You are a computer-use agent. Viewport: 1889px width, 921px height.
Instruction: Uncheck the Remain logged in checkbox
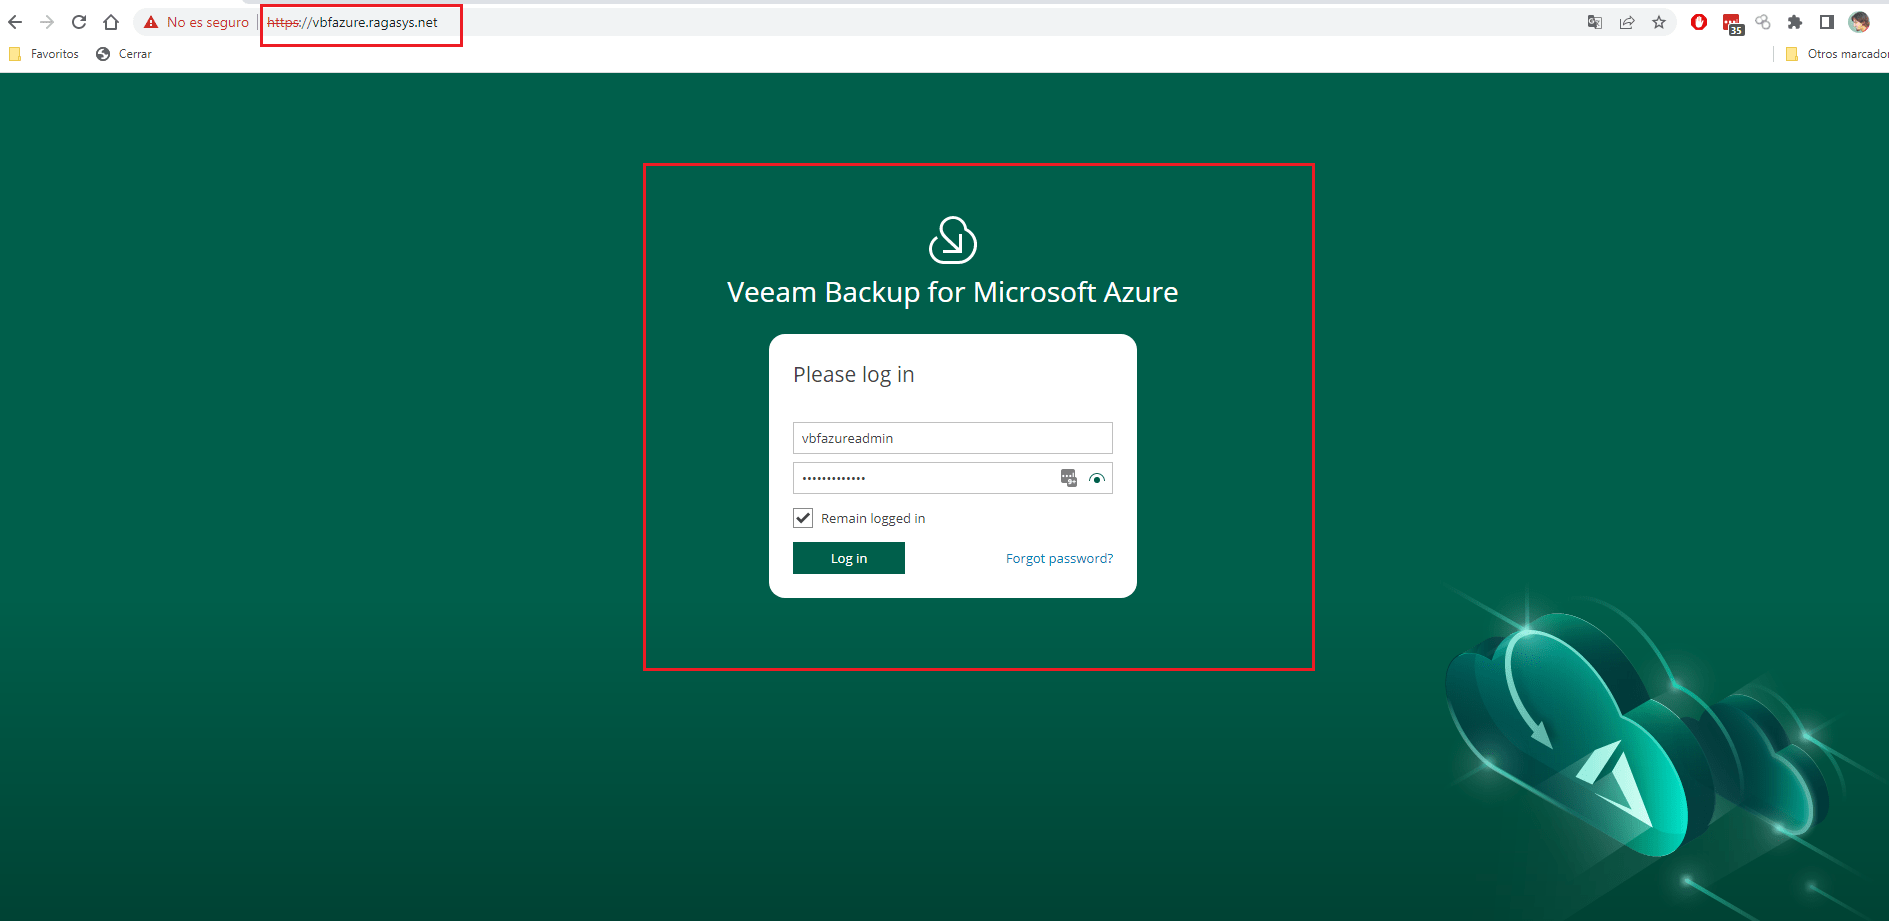pos(803,518)
